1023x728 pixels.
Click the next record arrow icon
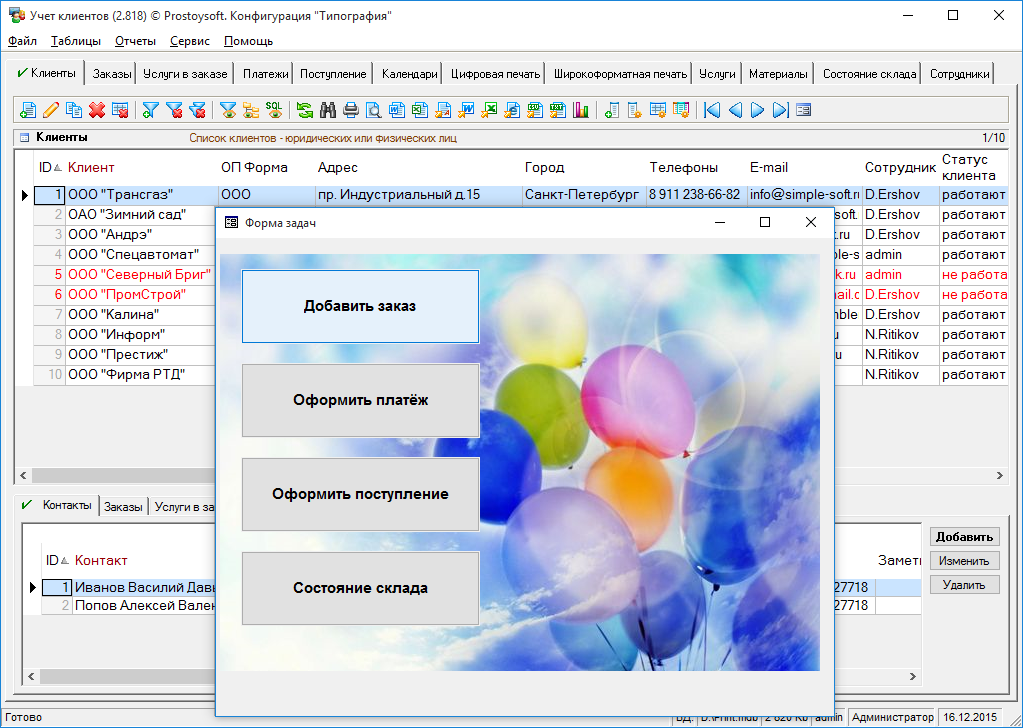click(757, 110)
